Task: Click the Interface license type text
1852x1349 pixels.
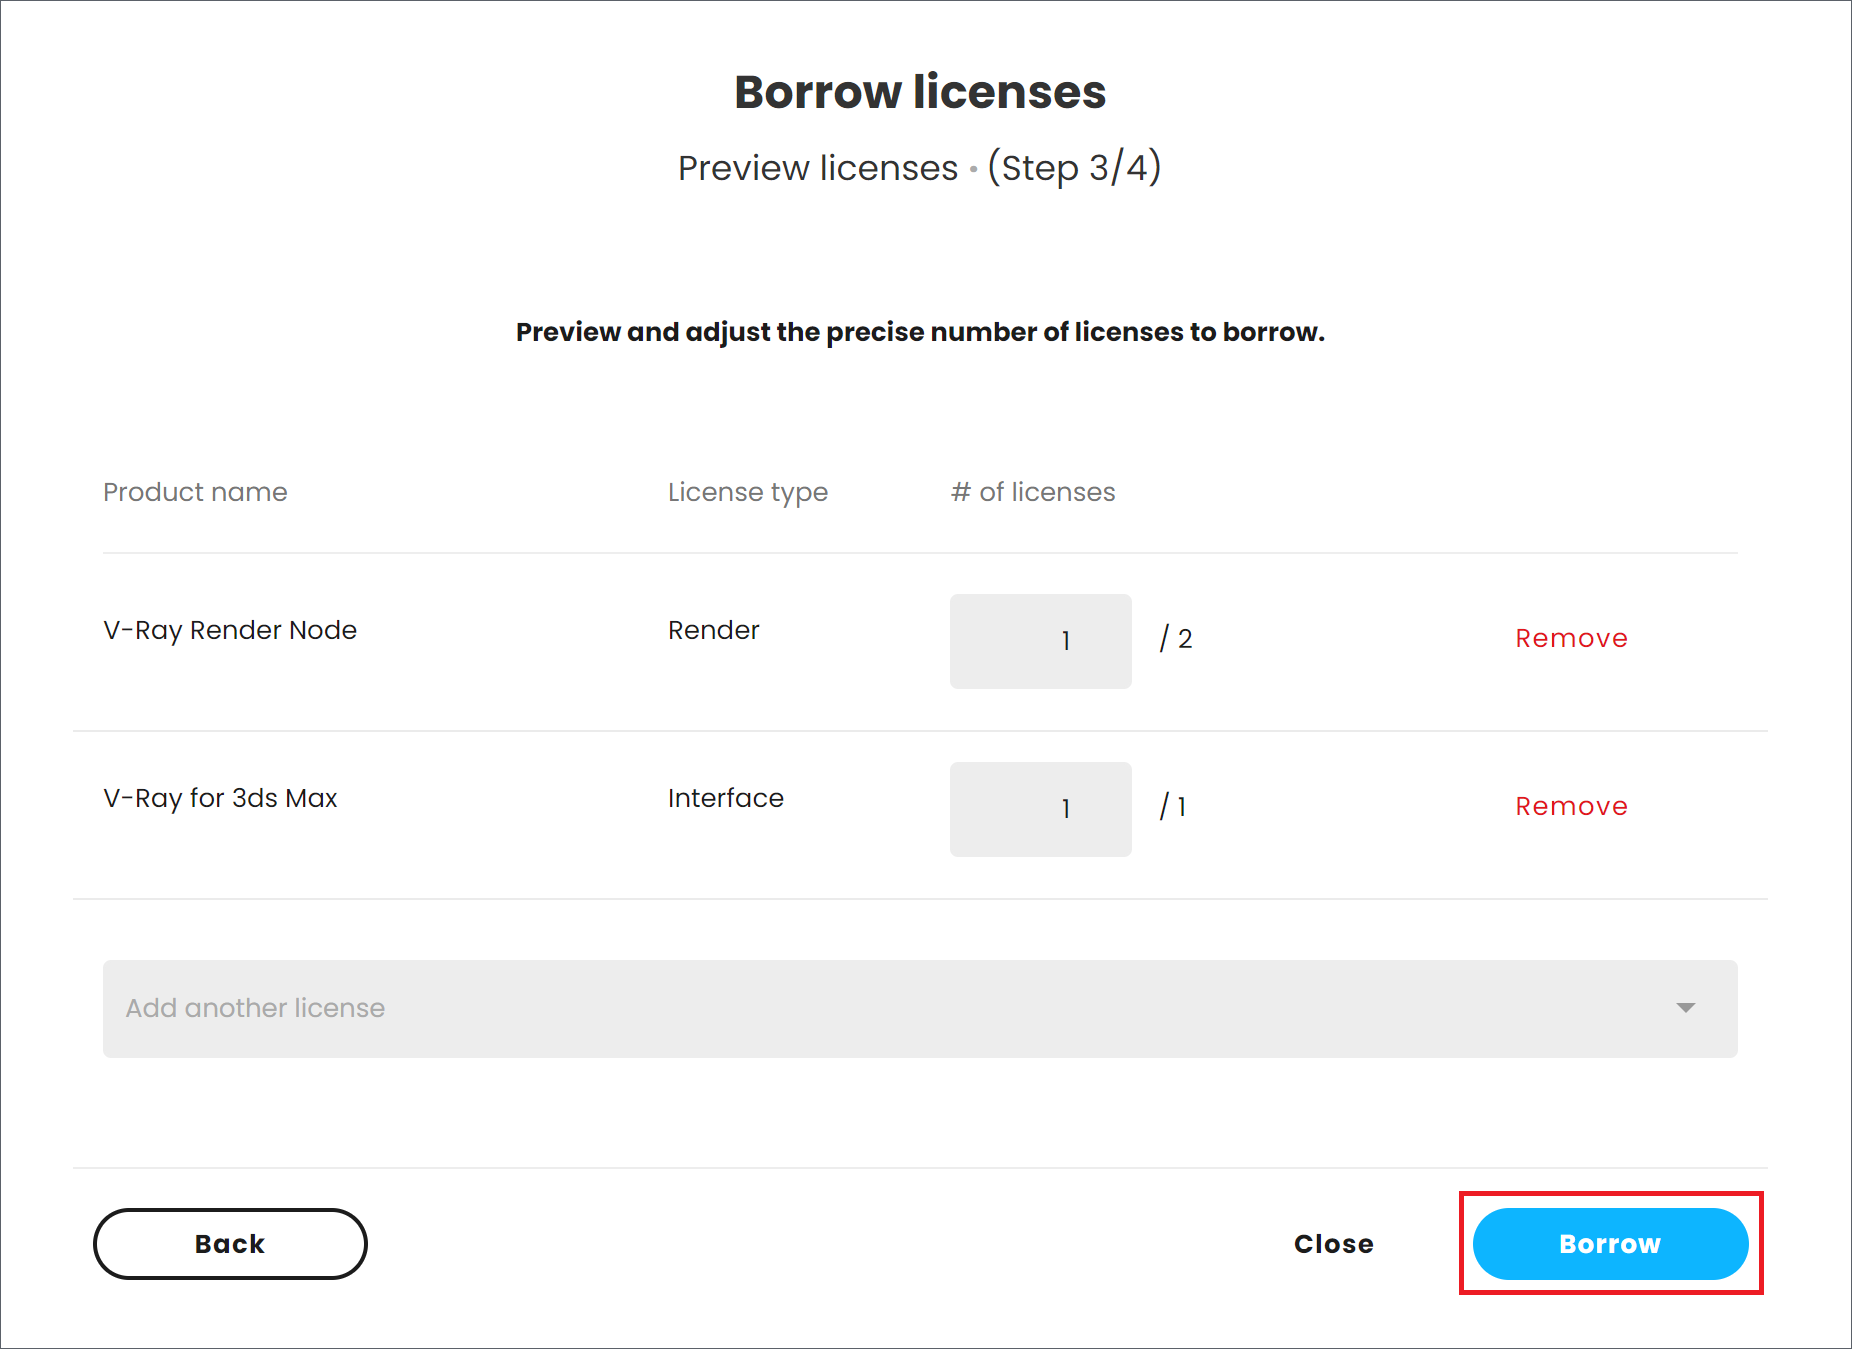Action: point(725,798)
